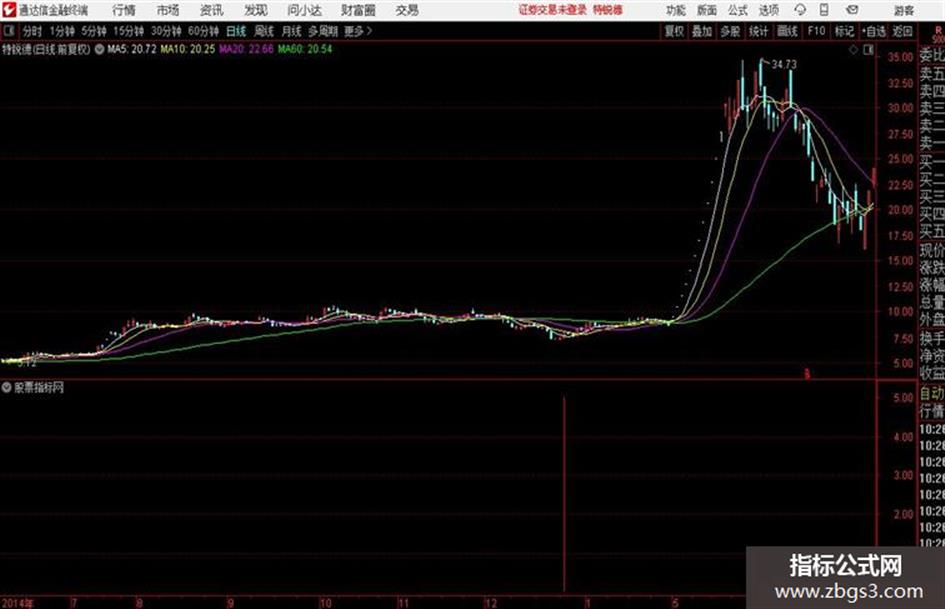Click the 通达信 app logo icon

(8, 10)
